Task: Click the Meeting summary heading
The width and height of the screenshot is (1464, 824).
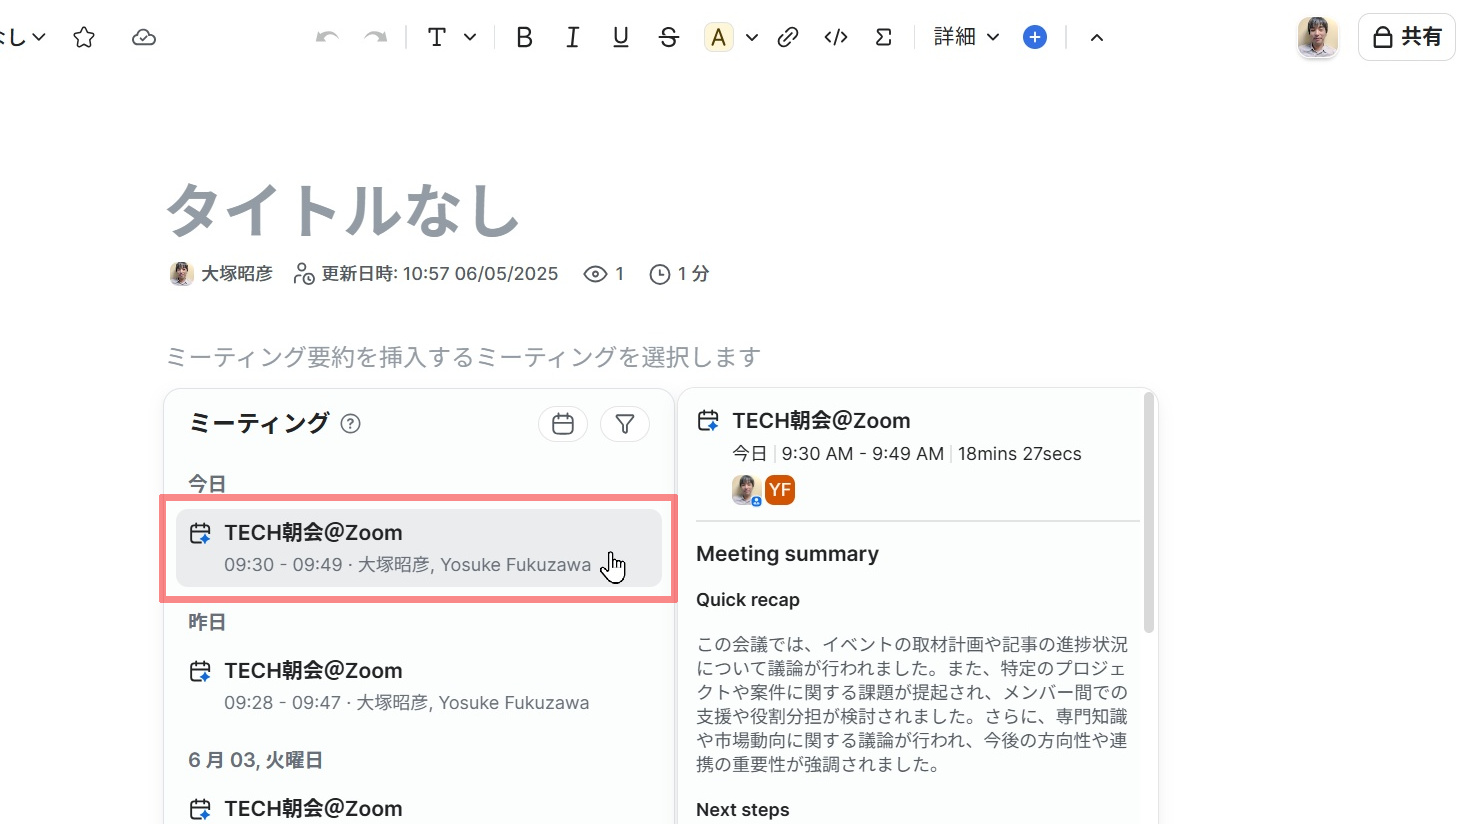Action: click(787, 554)
